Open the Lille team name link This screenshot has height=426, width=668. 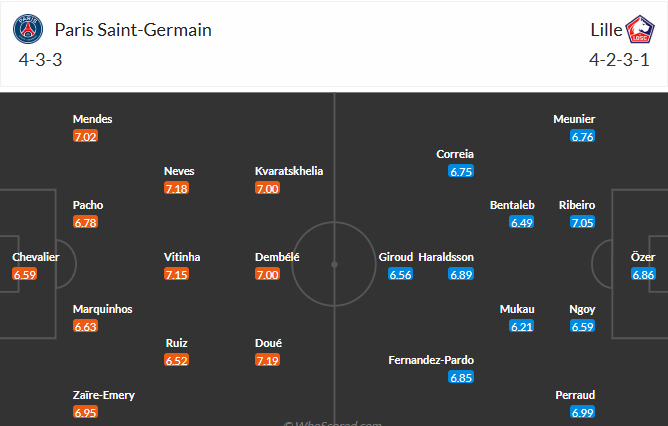(603, 30)
